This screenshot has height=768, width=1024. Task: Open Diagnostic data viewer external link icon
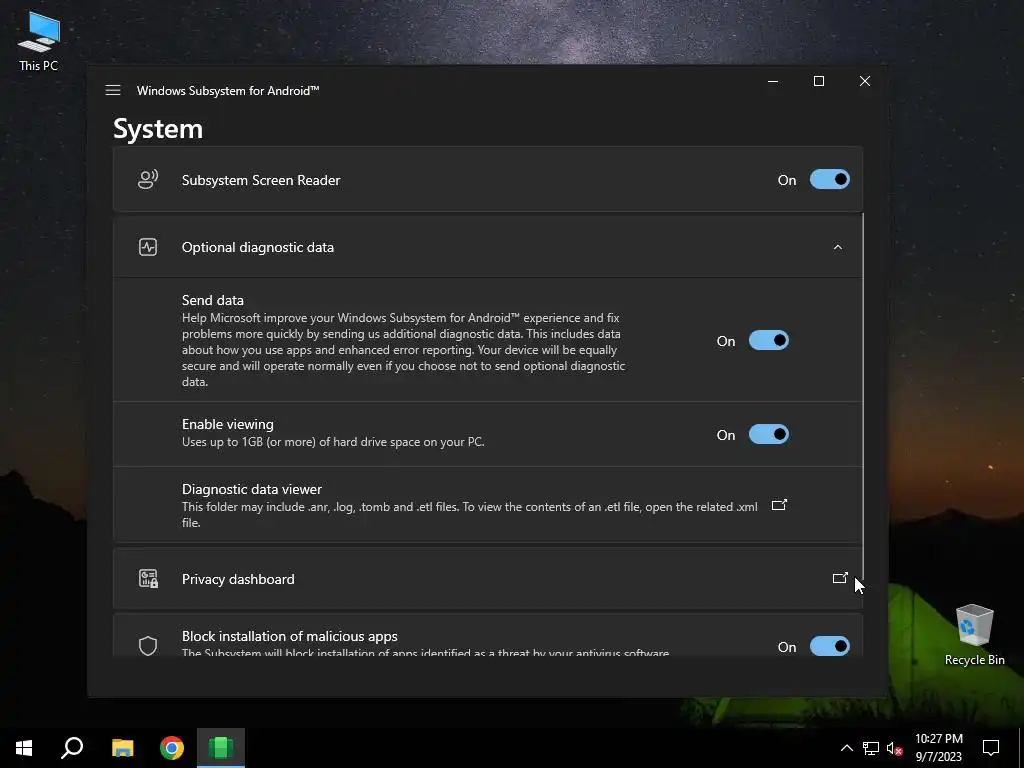[779, 505]
